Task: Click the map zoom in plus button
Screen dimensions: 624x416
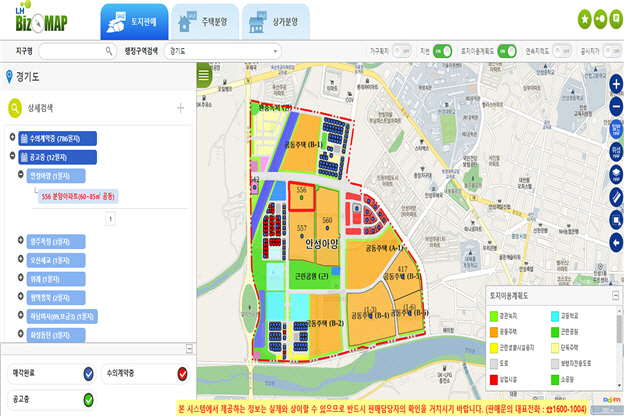Action: click(x=615, y=86)
